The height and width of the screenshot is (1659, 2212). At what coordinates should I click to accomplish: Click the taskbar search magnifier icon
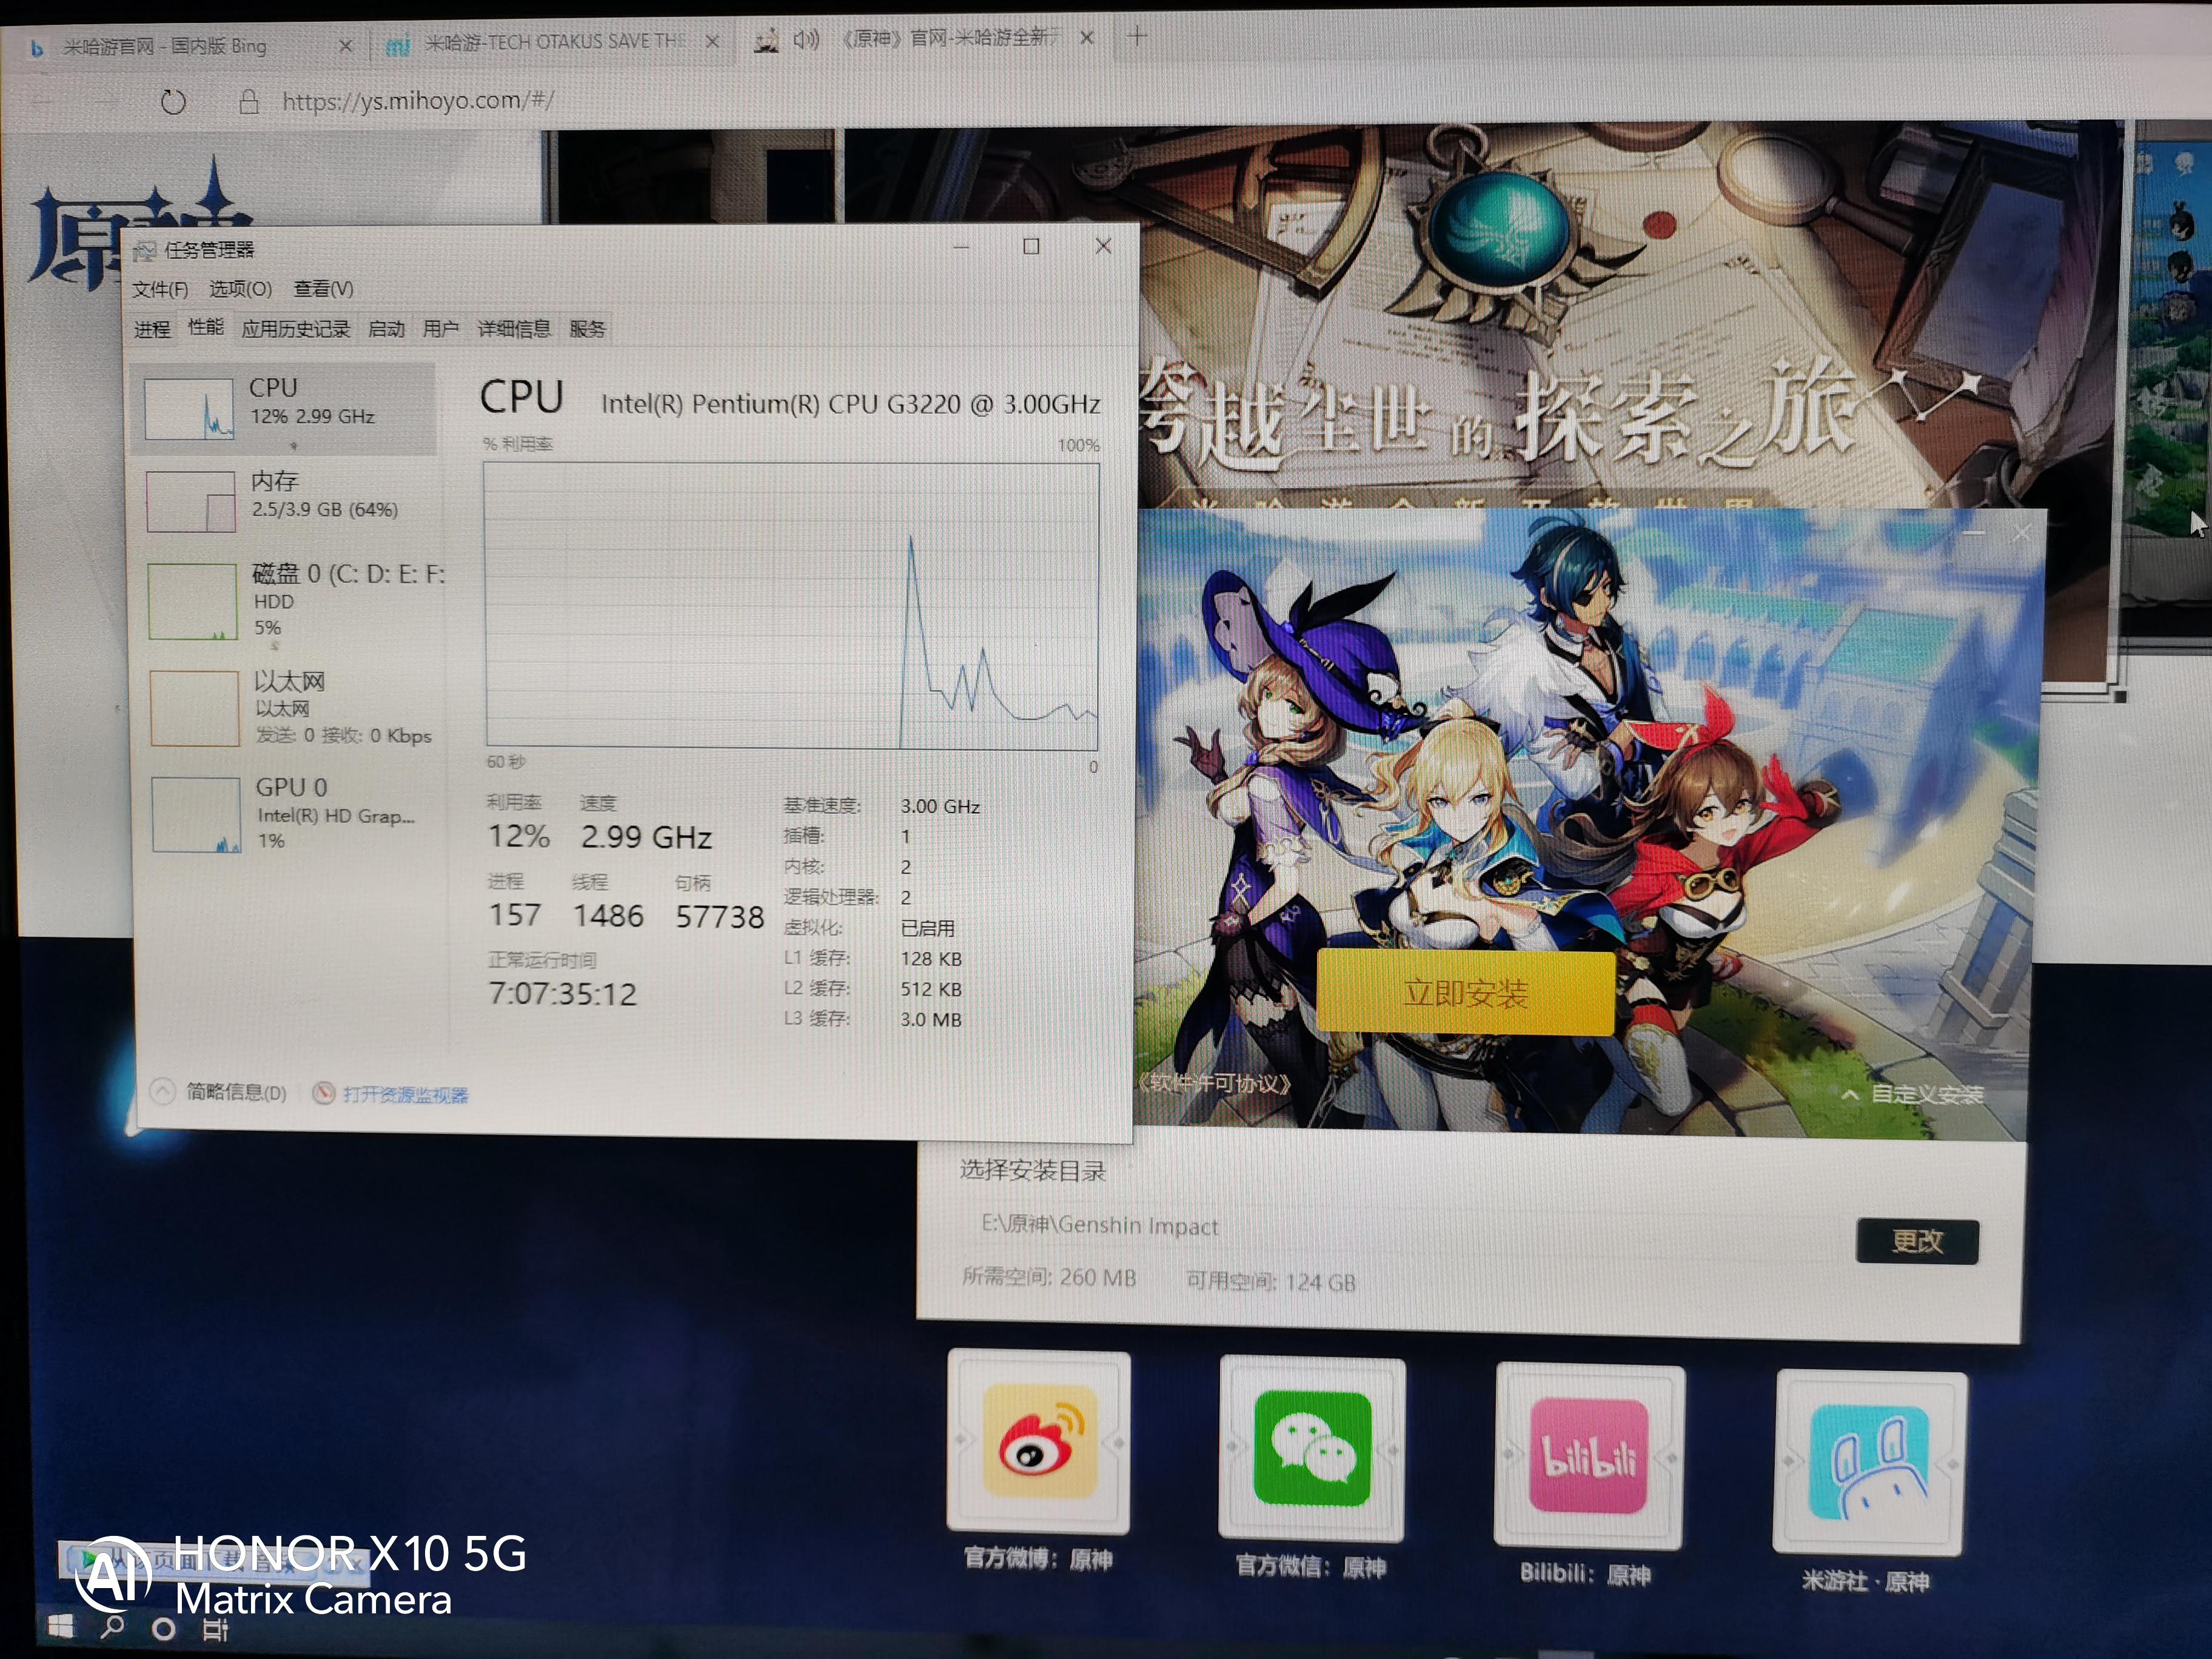(x=113, y=1627)
